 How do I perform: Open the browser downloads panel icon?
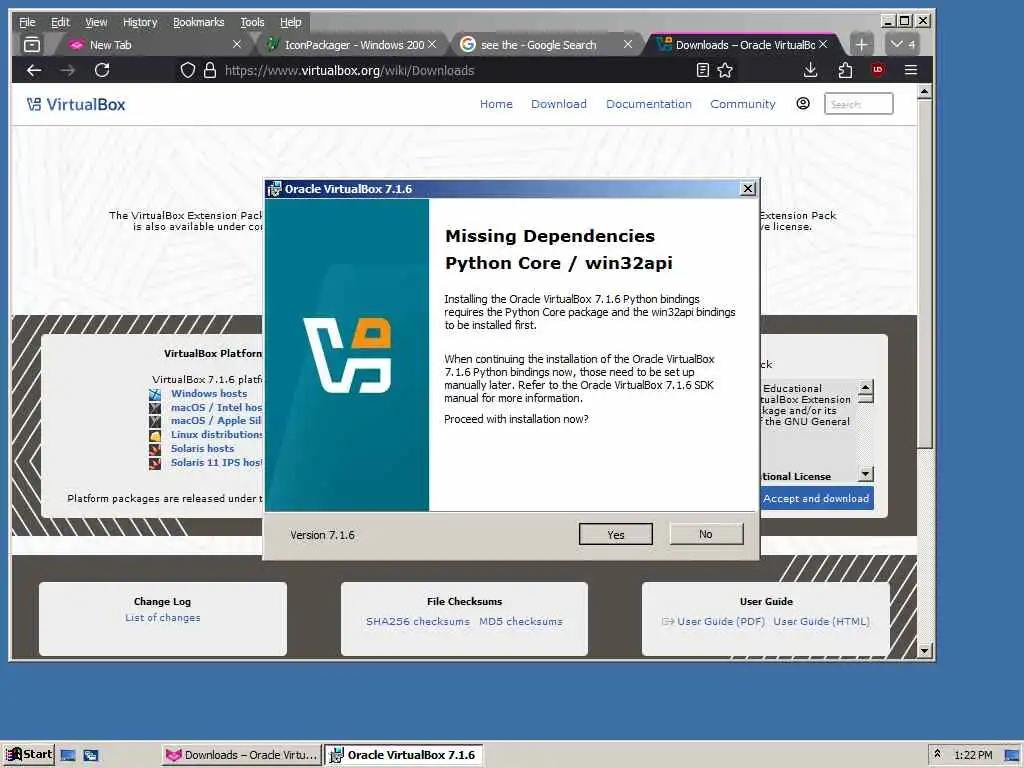[x=810, y=70]
